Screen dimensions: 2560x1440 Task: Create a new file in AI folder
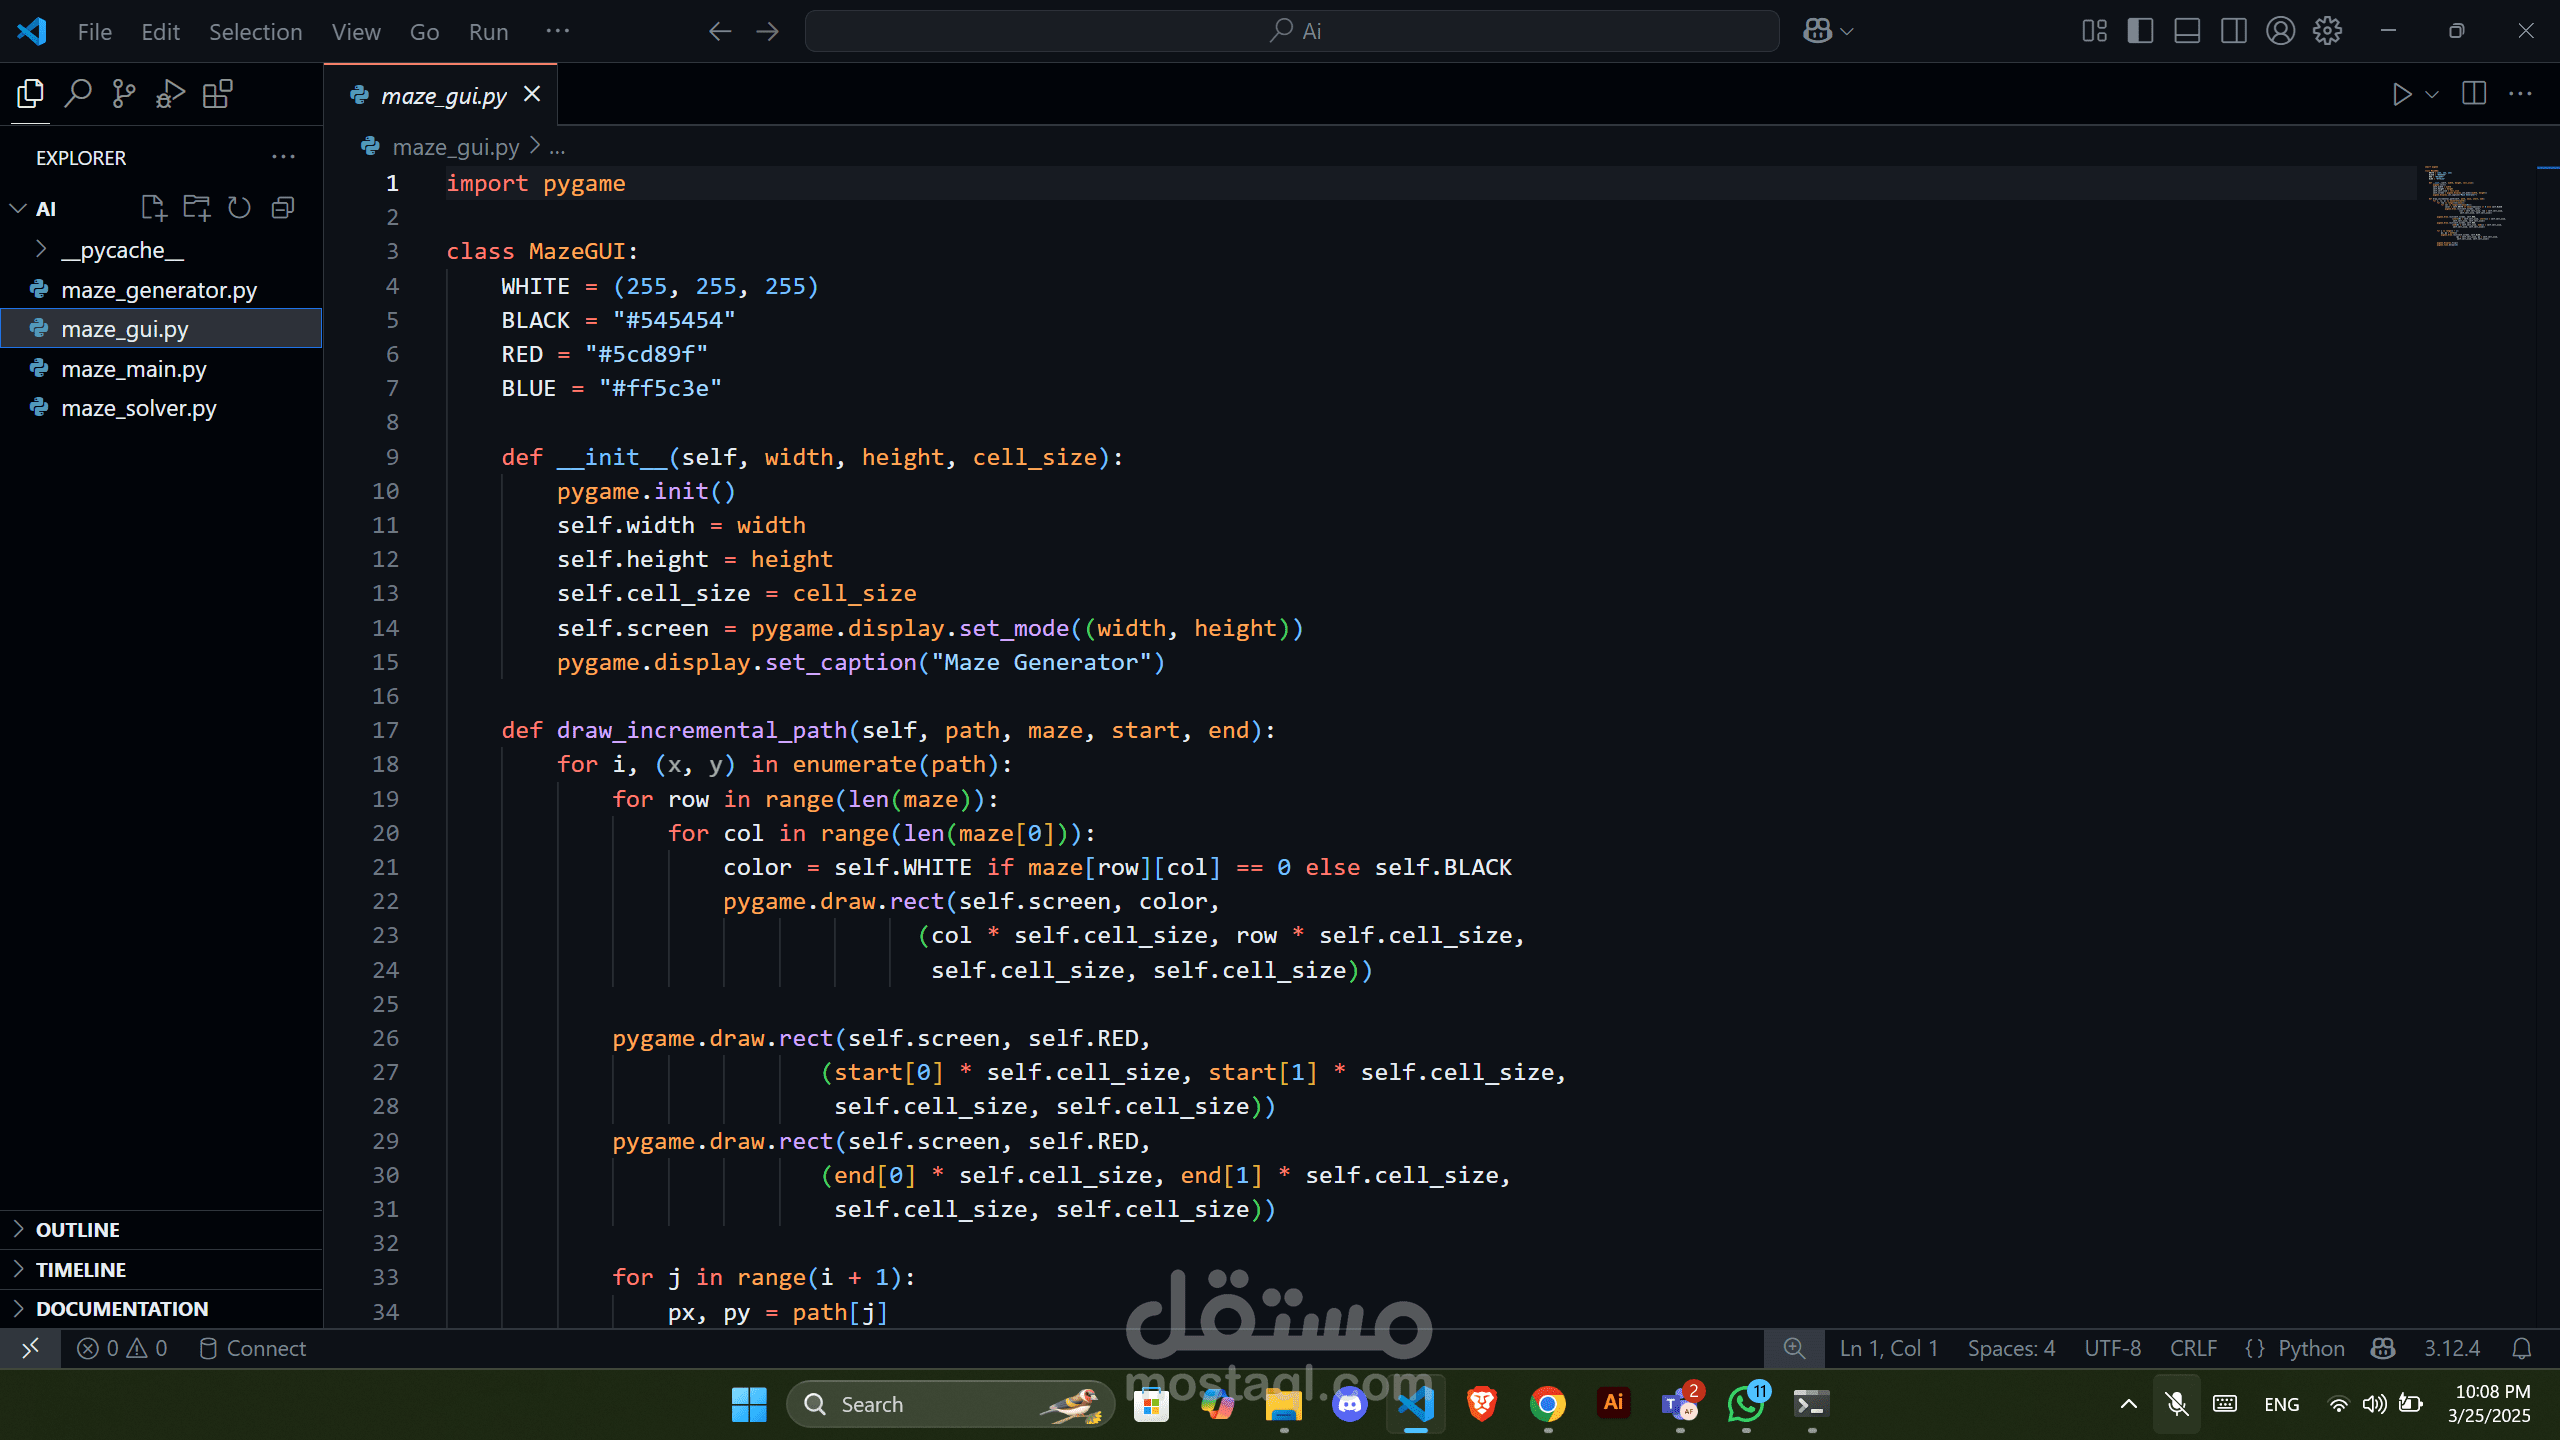(x=153, y=208)
